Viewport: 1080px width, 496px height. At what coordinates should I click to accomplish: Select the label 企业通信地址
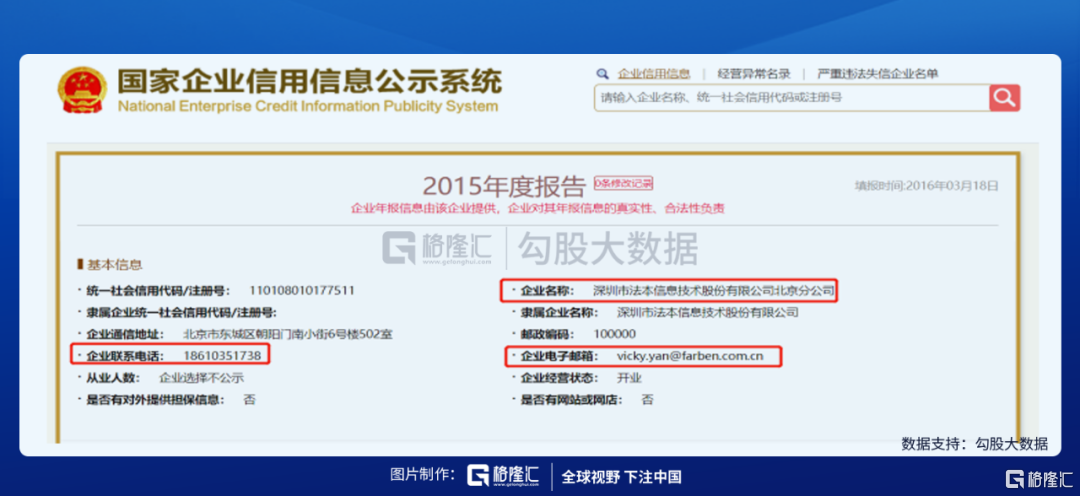(x=125, y=334)
